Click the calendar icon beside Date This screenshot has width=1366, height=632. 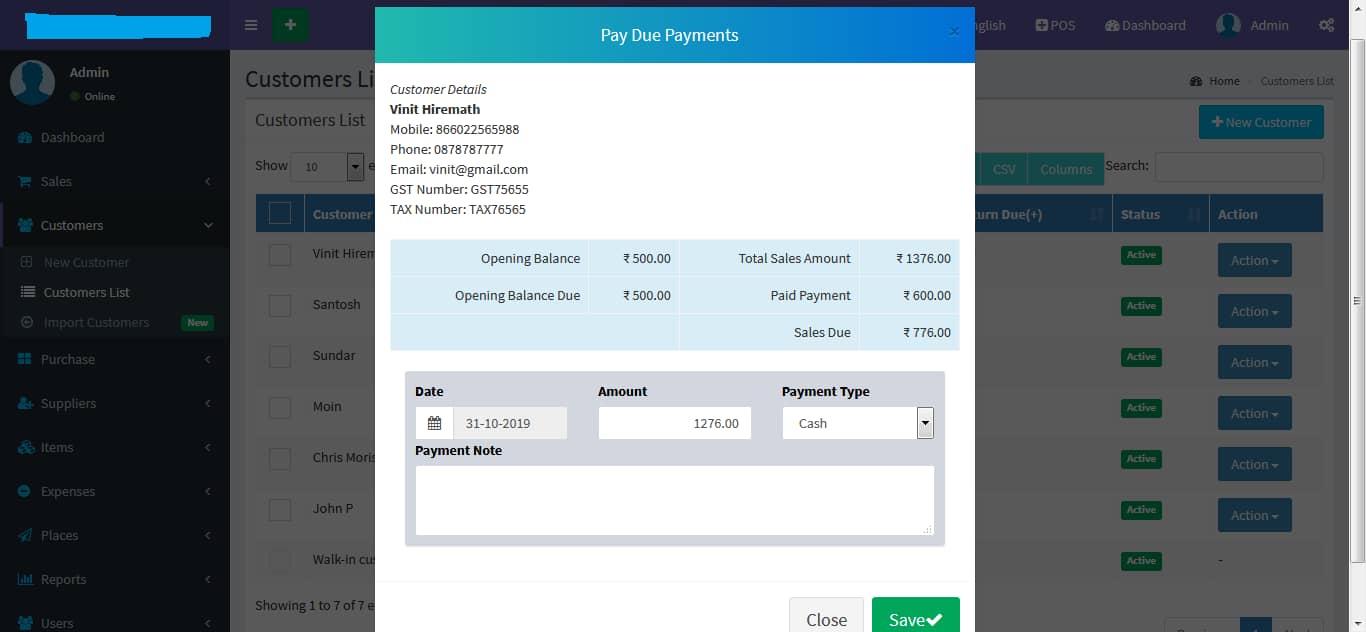tap(434, 423)
